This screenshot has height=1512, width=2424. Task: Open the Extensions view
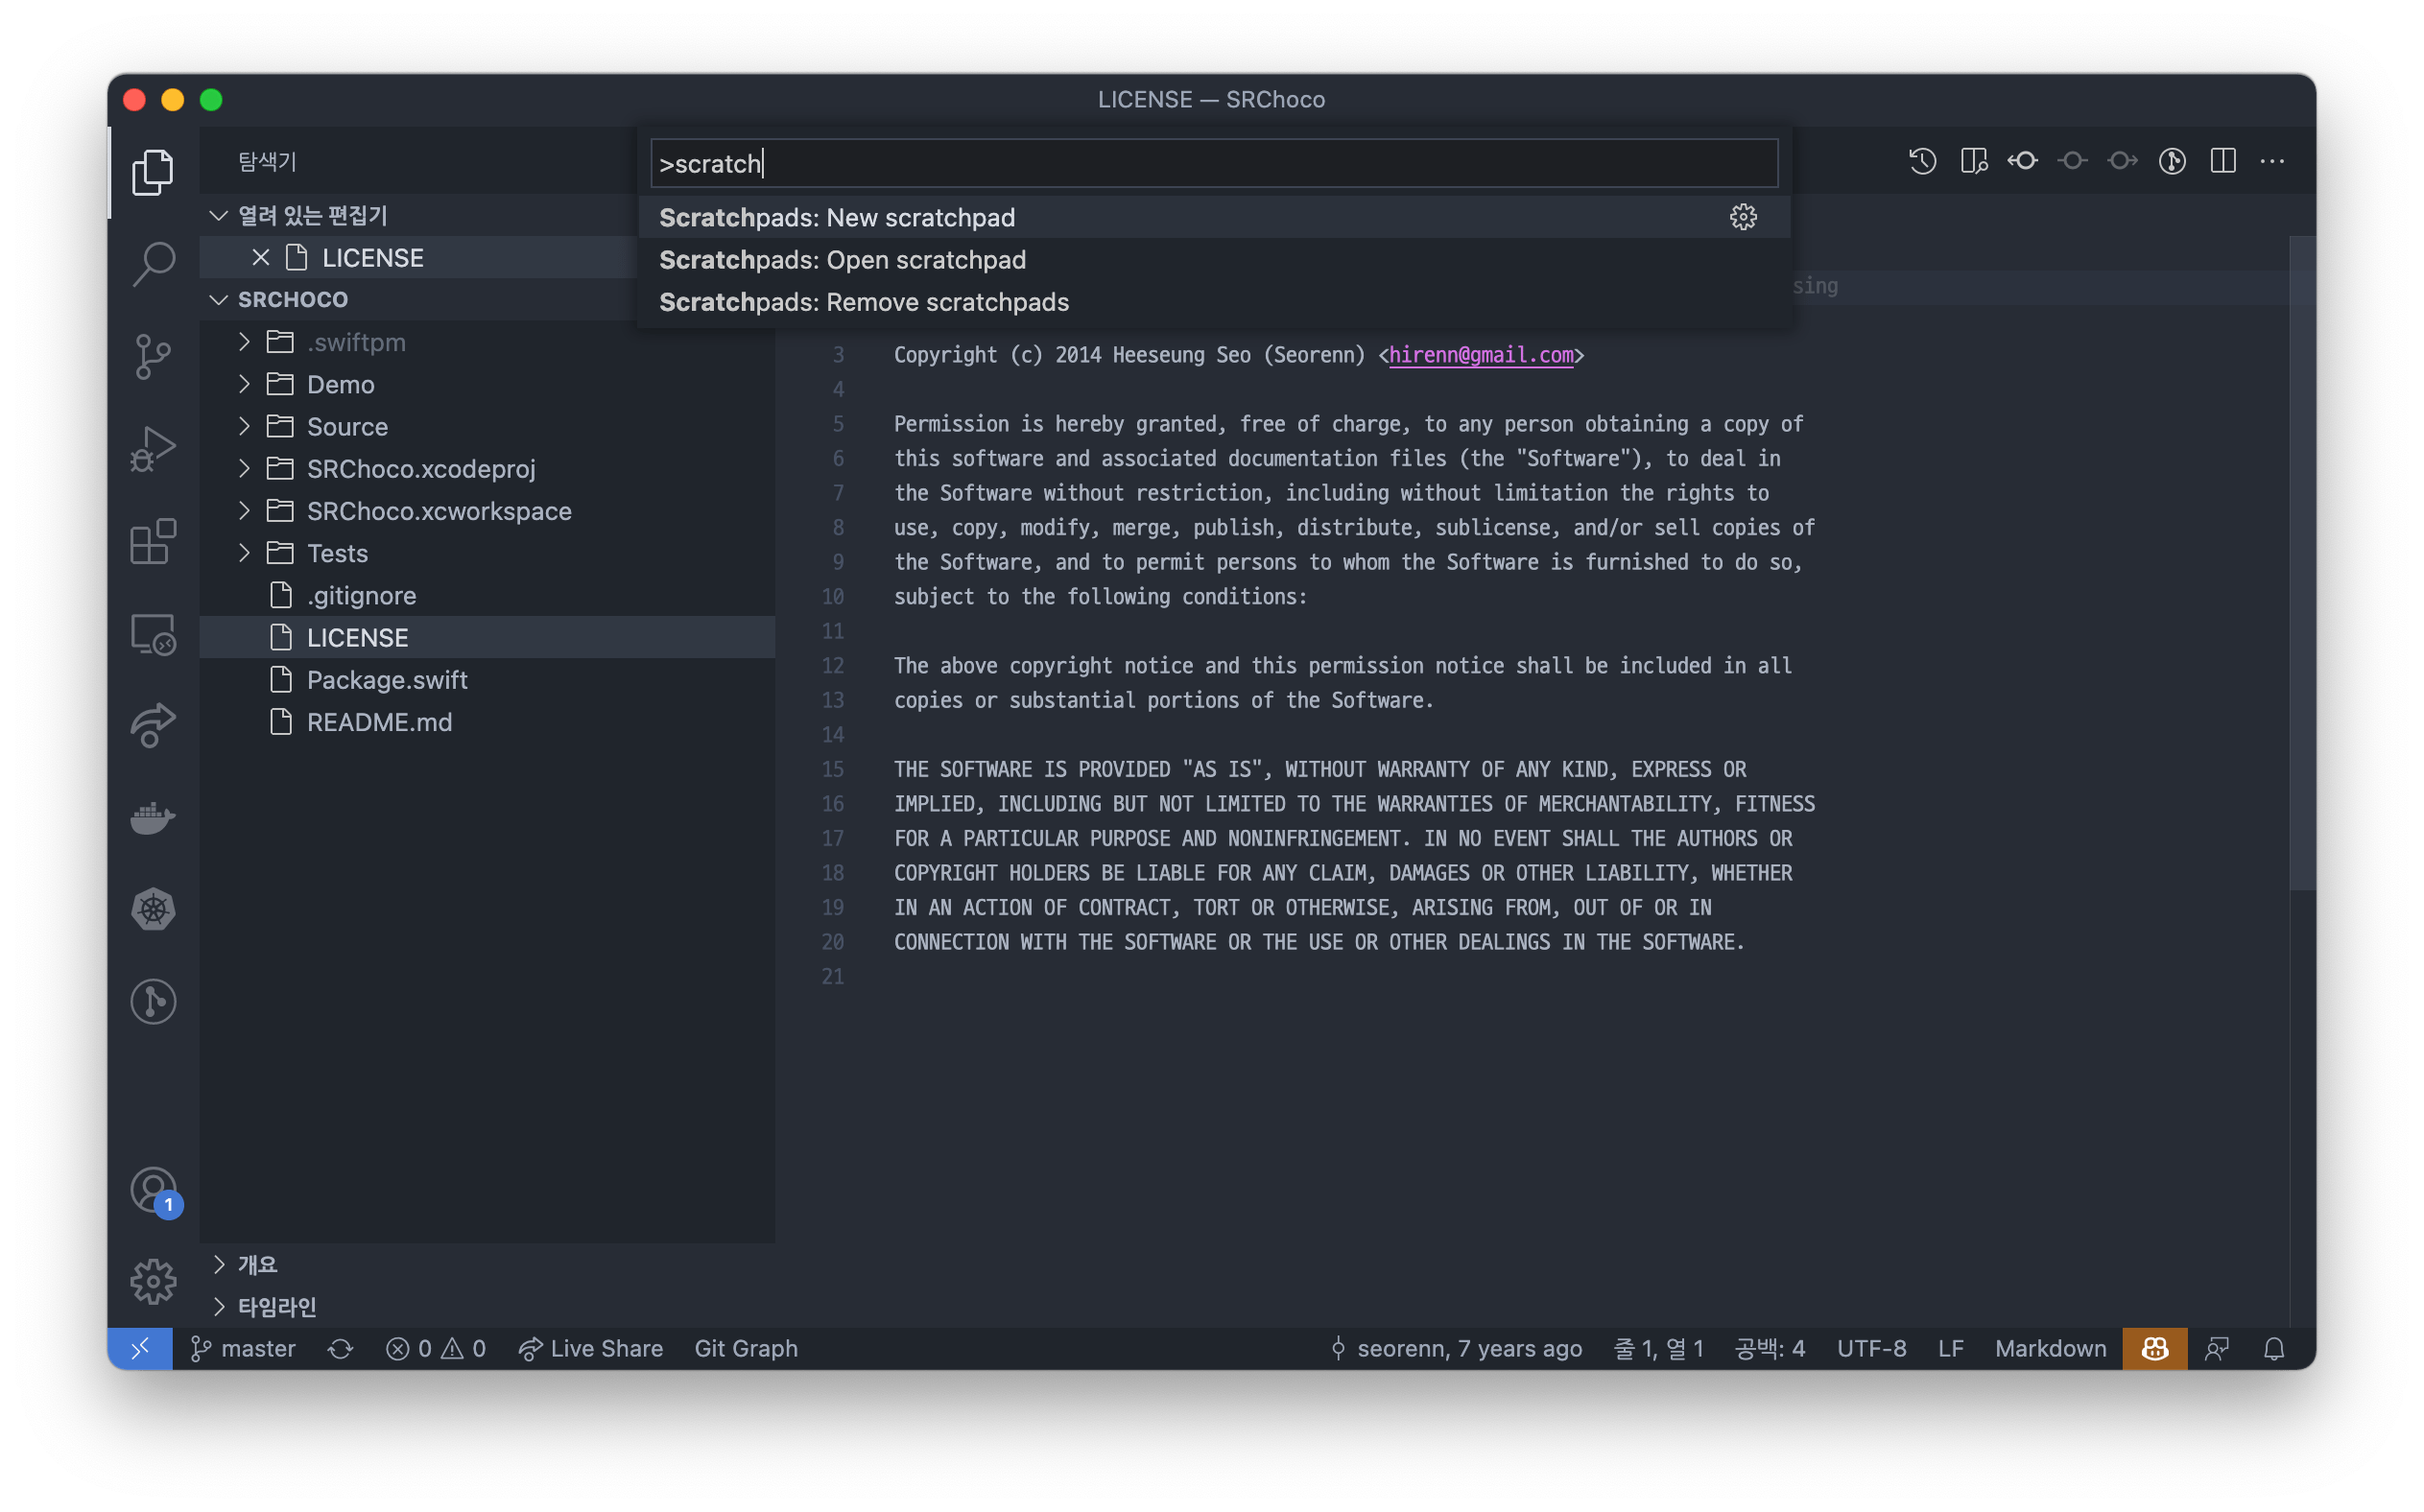(153, 541)
